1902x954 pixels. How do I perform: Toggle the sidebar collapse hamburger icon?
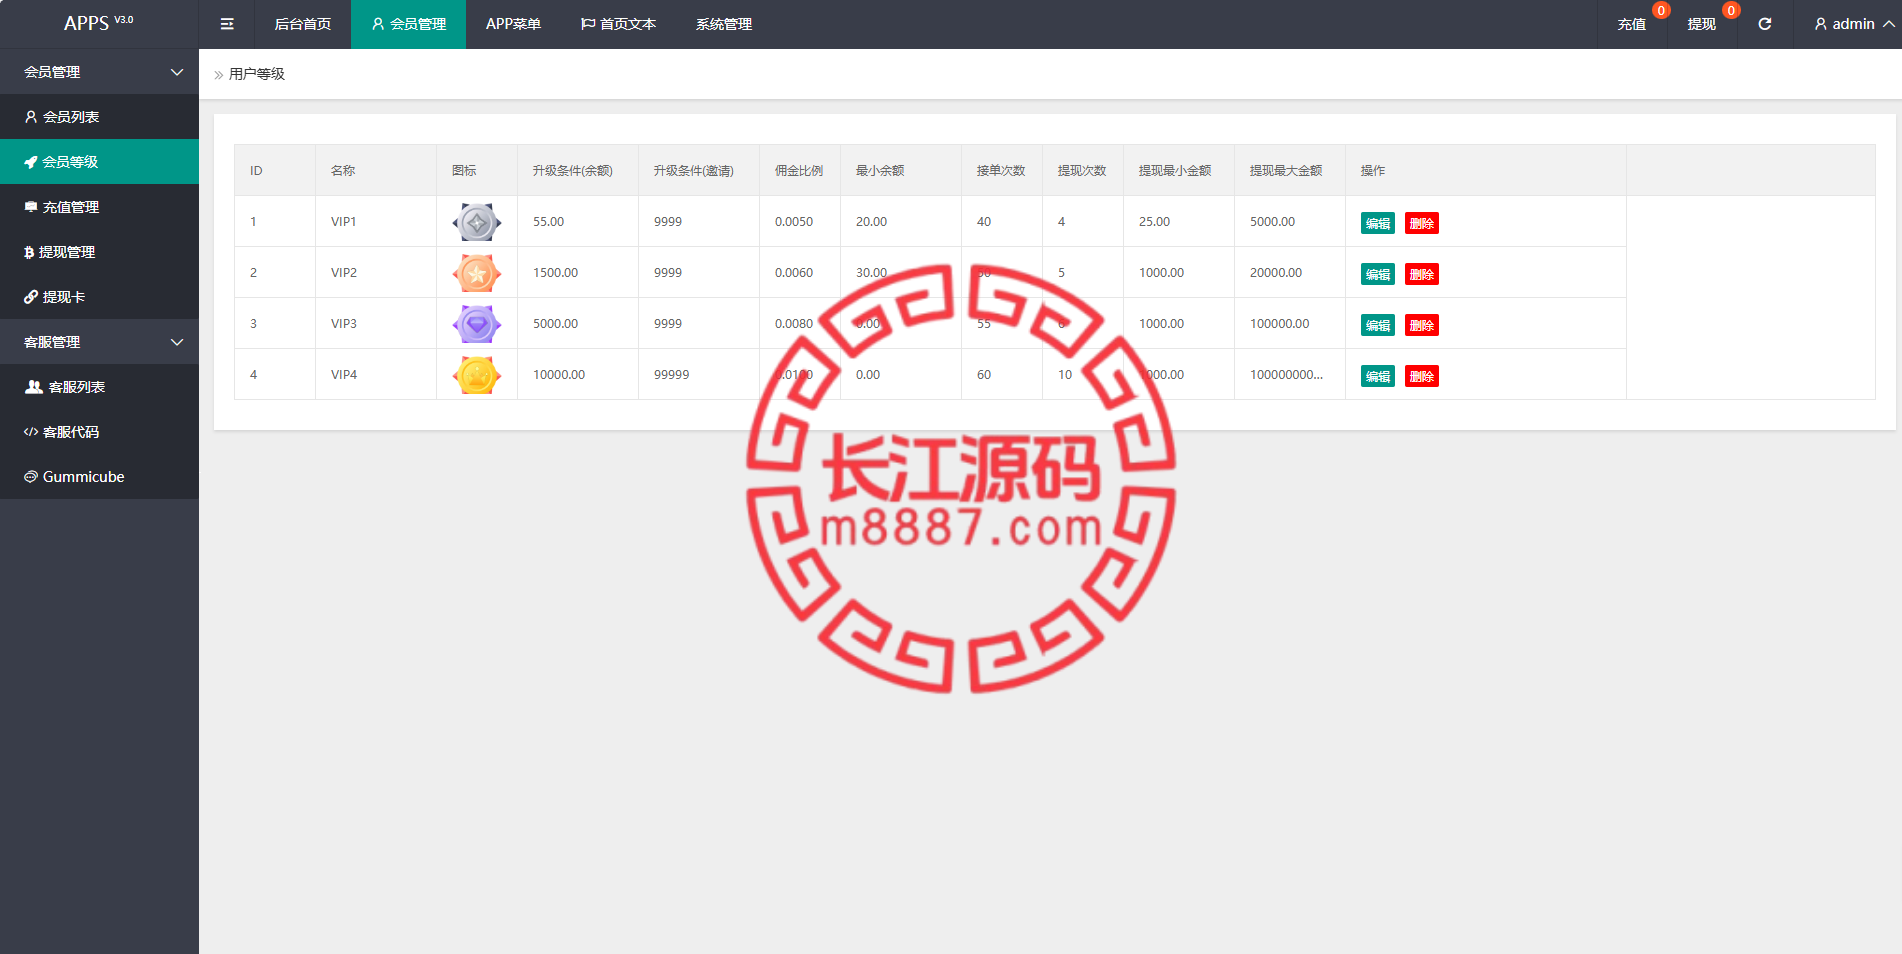227,24
